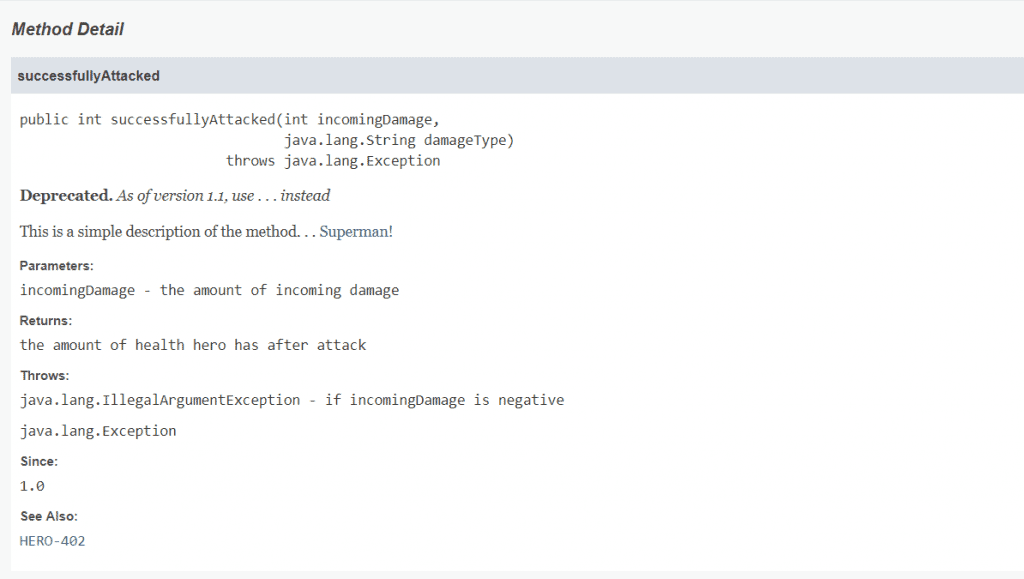Click the Since: label
Screen dimensions: 1024x579
pyautogui.click(x=39, y=462)
